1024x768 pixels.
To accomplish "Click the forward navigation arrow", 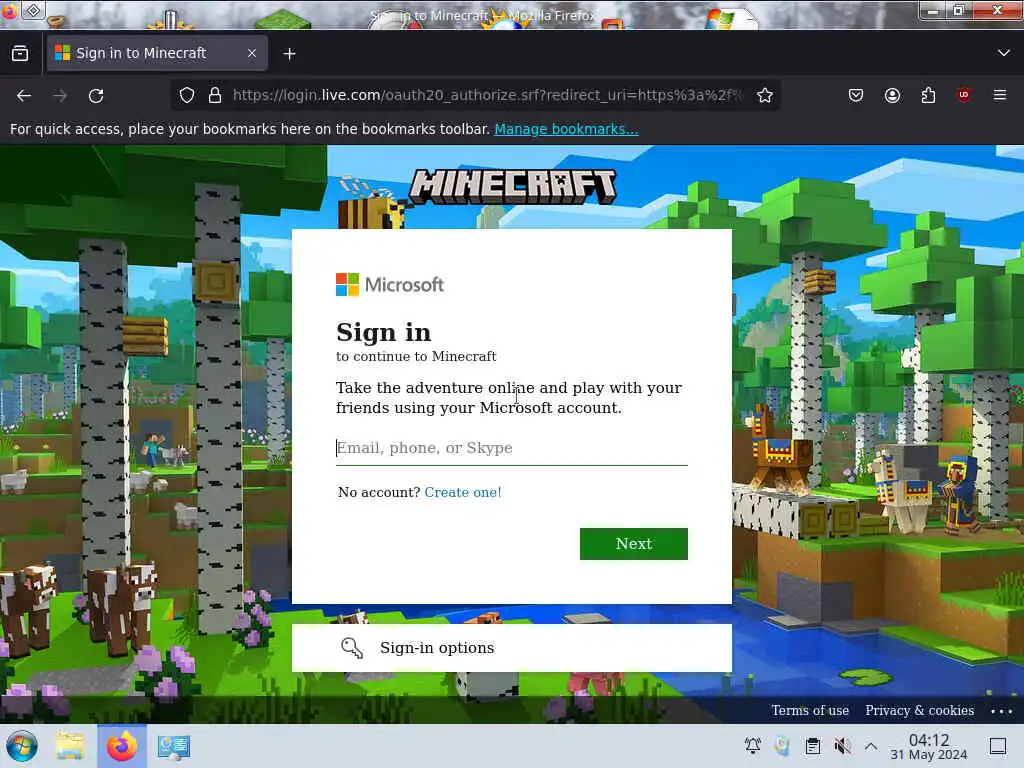I will (60, 96).
